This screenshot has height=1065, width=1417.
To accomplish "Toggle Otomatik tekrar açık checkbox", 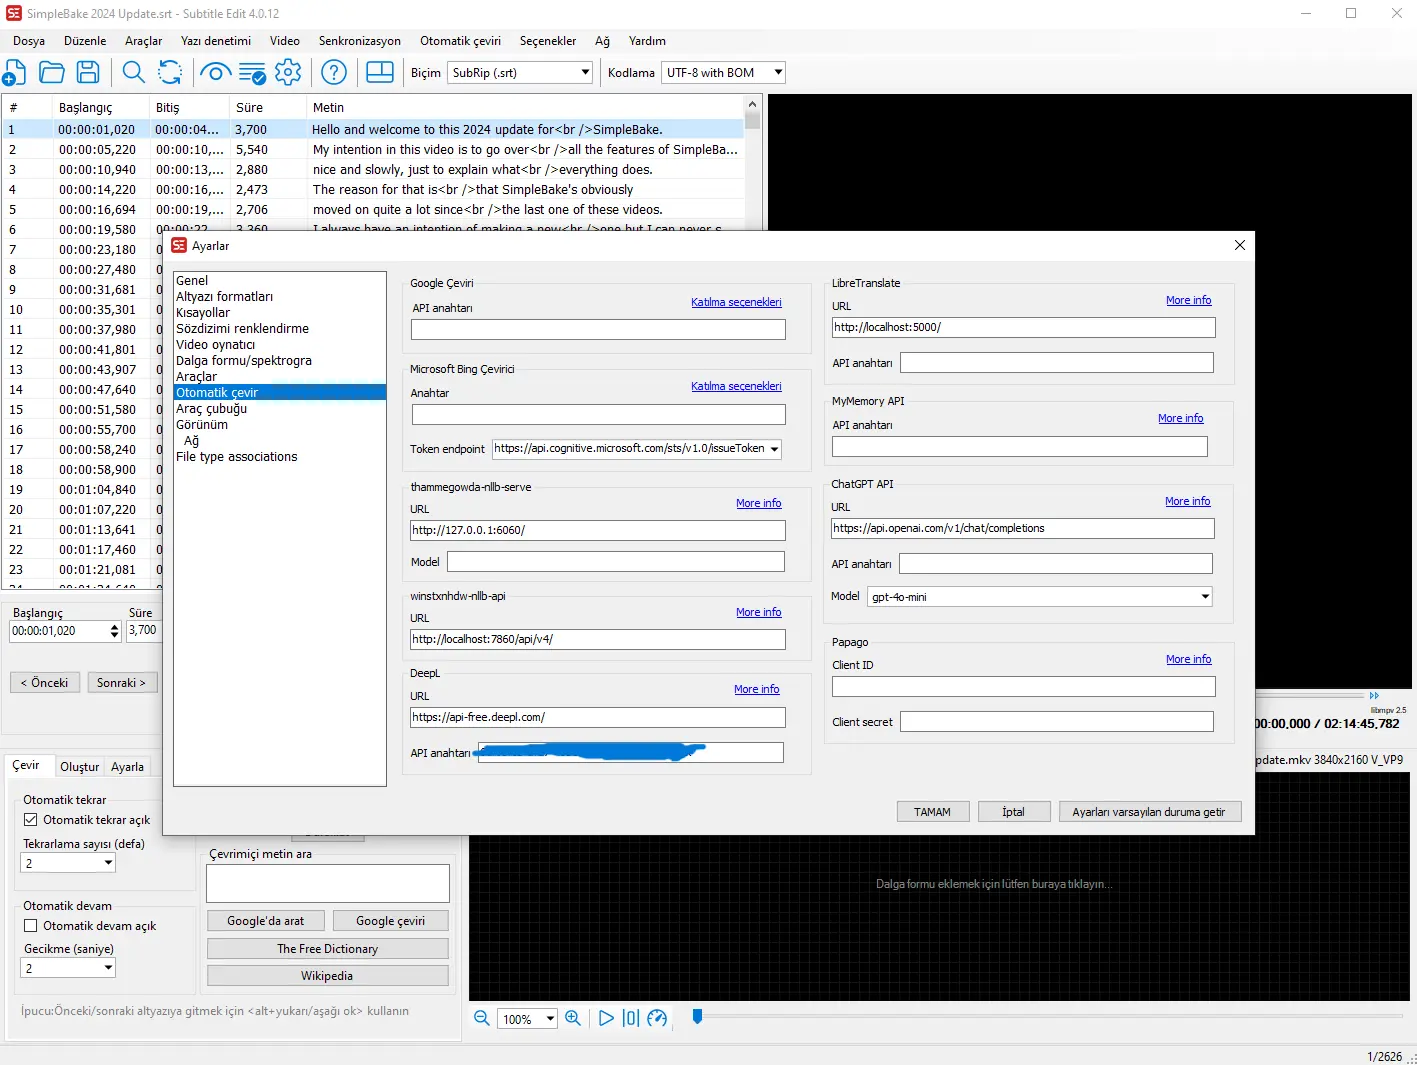I will point(31,820).
